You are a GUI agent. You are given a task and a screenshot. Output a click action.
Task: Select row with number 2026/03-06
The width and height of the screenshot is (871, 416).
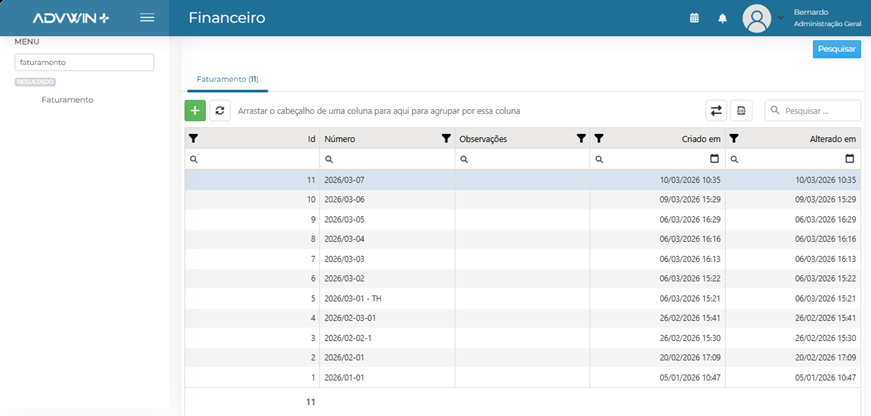click(523, 199)
